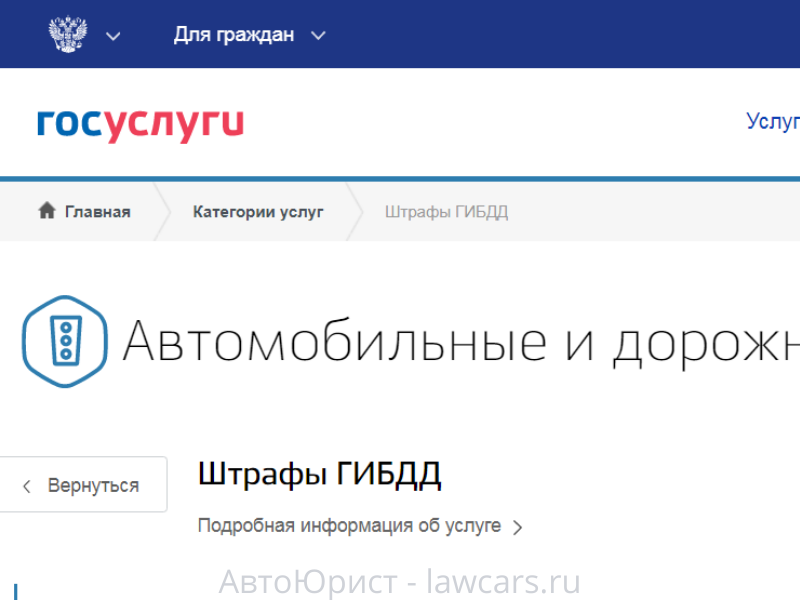Click the arrow after 'Подробная информация об услуге'

[517, 527]
